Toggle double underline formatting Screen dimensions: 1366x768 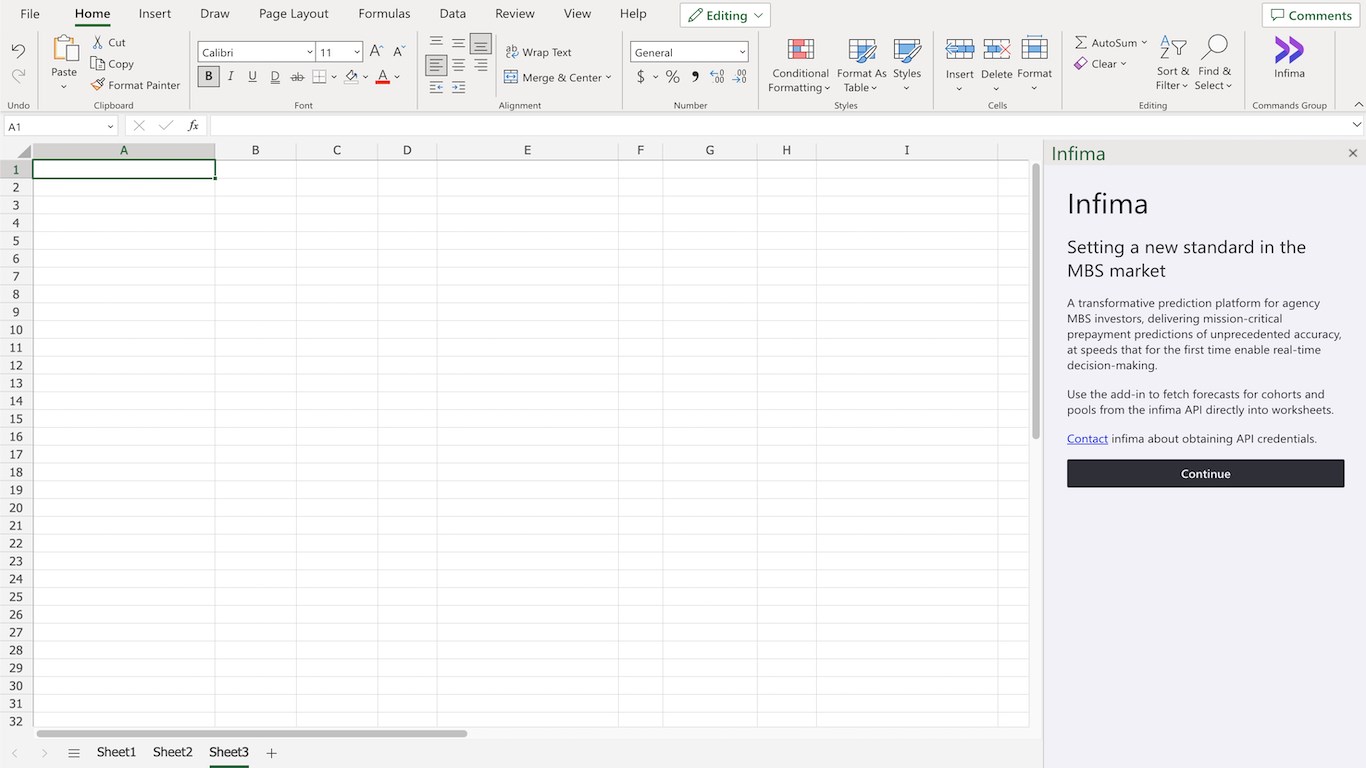[x=275, y=77]
